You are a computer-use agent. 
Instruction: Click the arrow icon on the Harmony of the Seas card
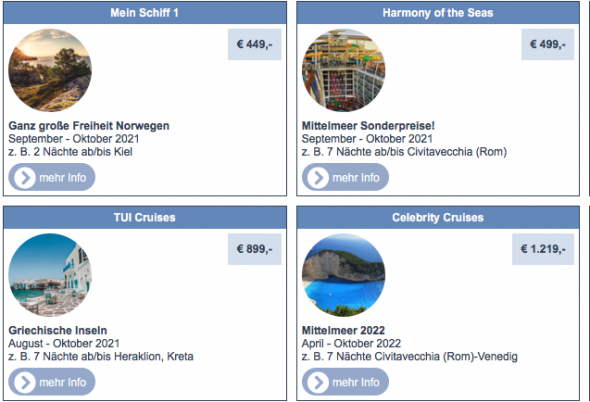pyautogui.click(x=318, y=177)
